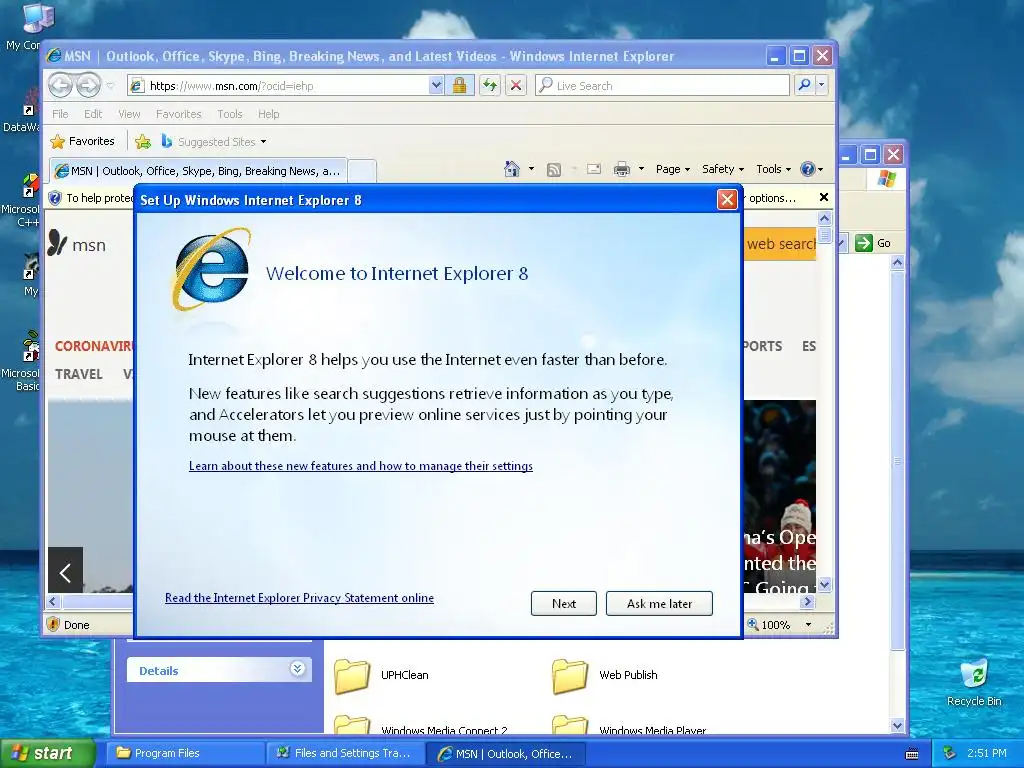The image size is (1024, 768).
Task: Click the IE logo in the setup dialog
Action: point(211,269)
